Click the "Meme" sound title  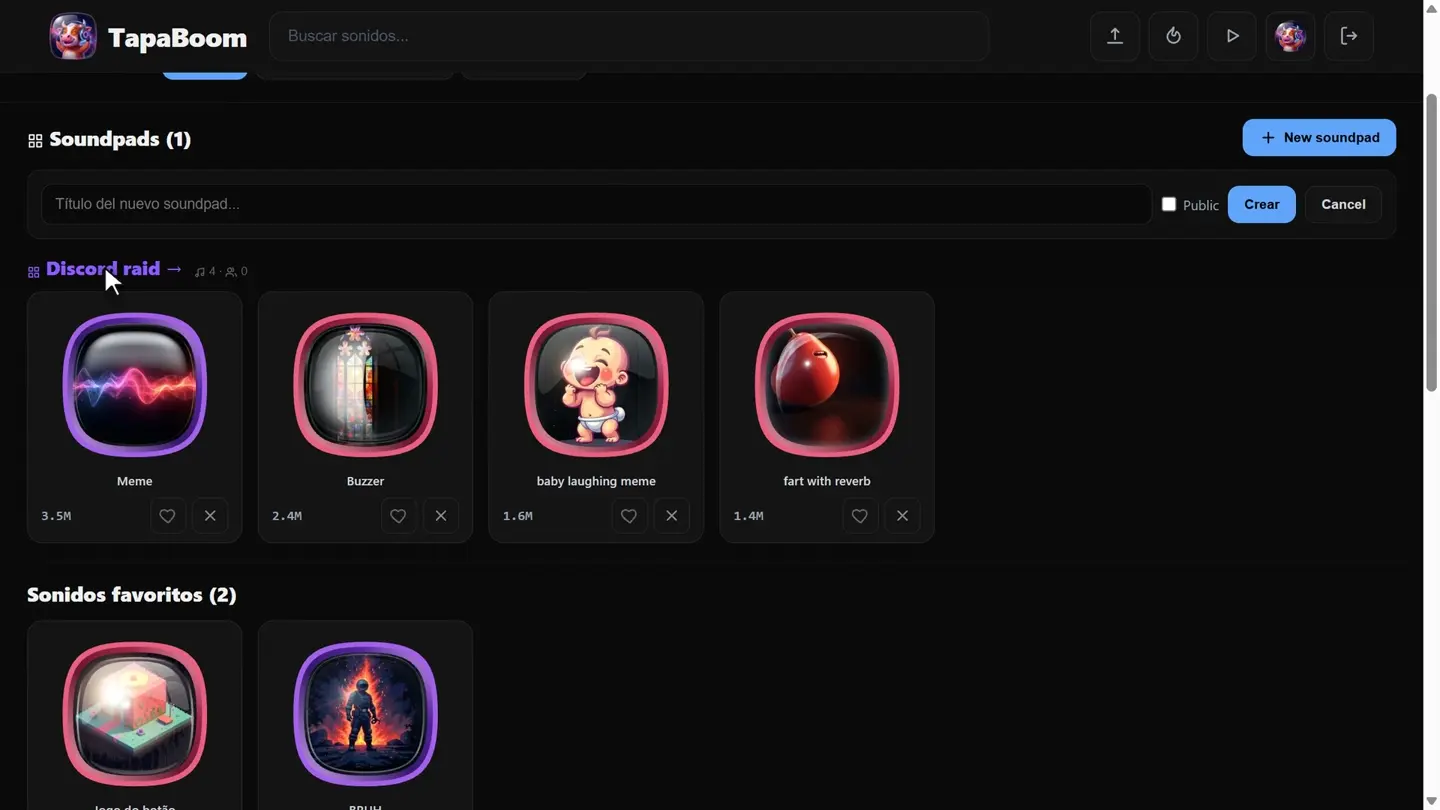point(135,481)
